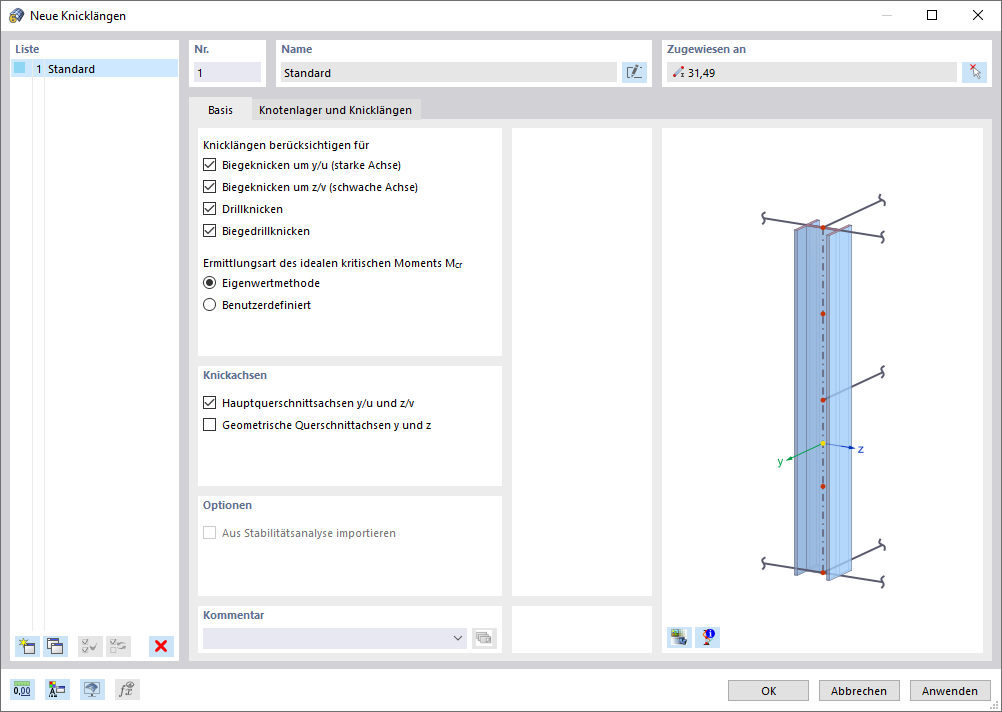
Task: Click the OK button
Action: (768, 691)
